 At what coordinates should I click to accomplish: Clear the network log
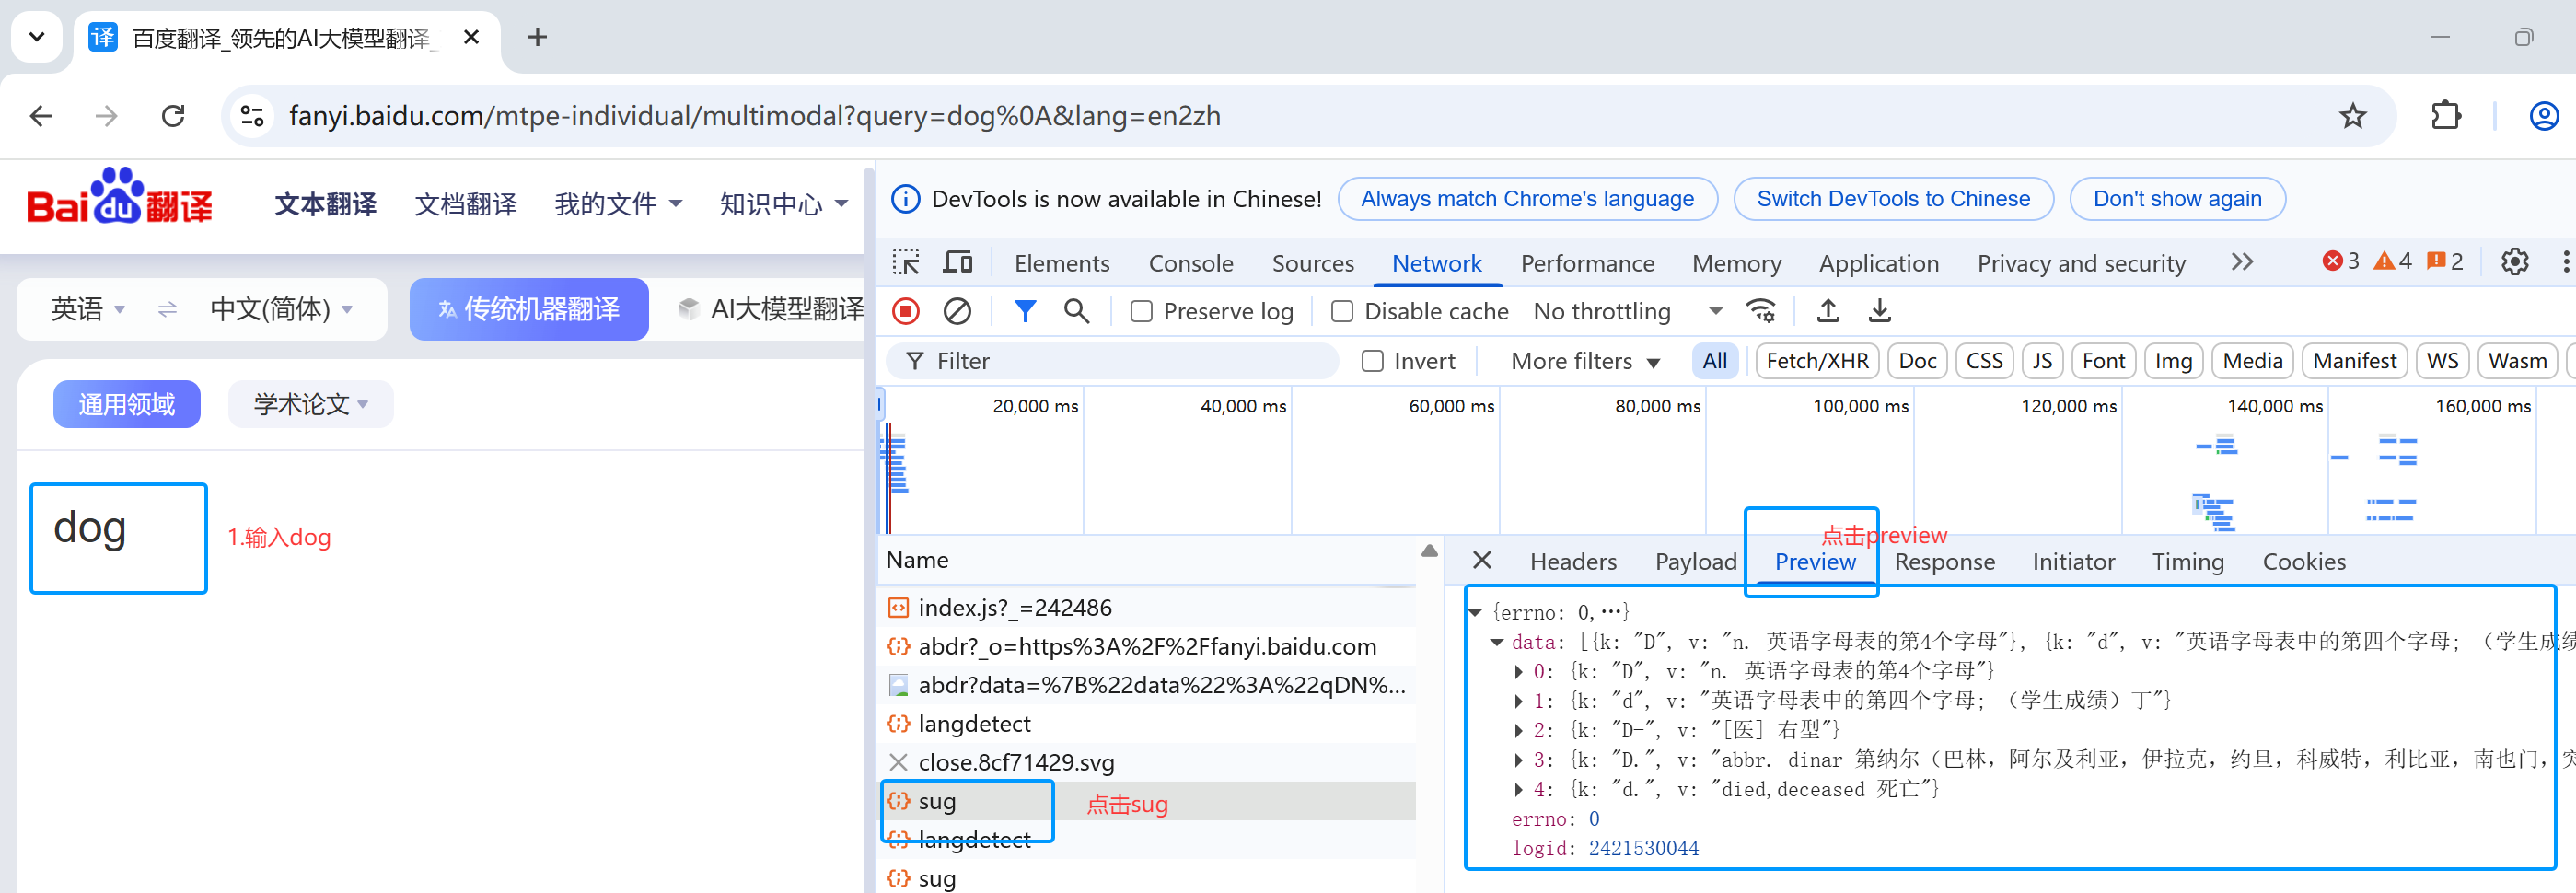click(x=957, y=311)
